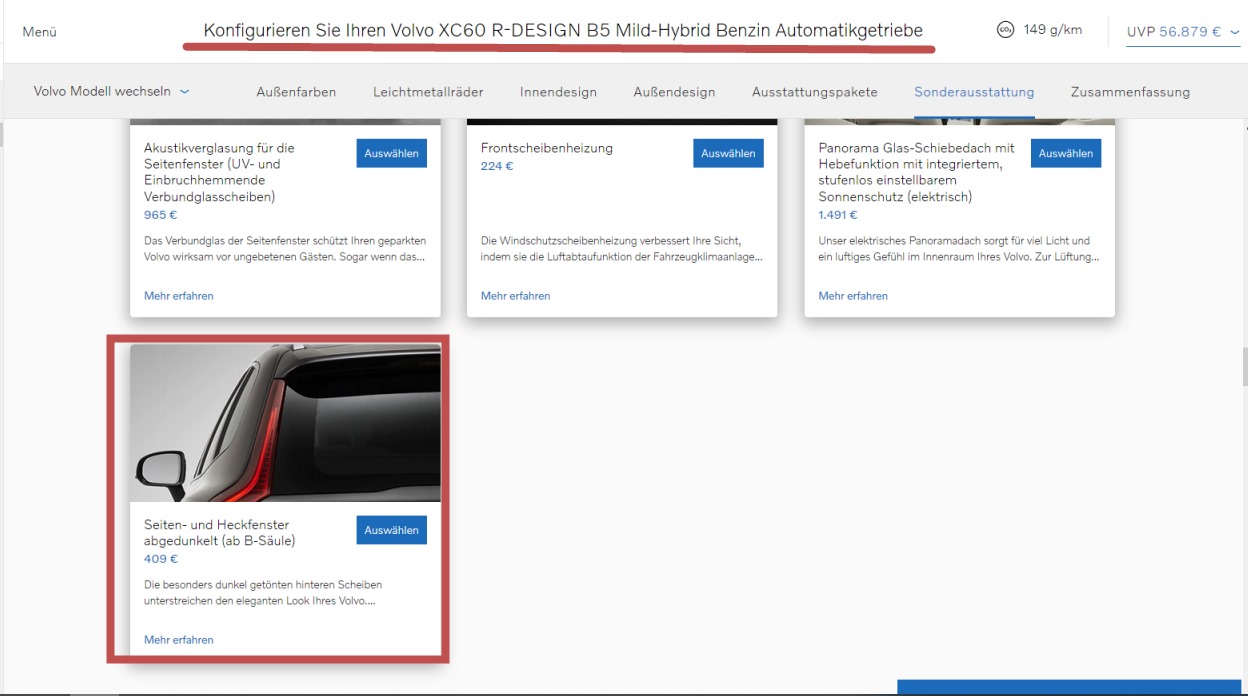Viewport: 1248px width, 696px height.
Task: Click the Seiten- und Heckfenster abgedunkelt heading
Action: (220, 533)
